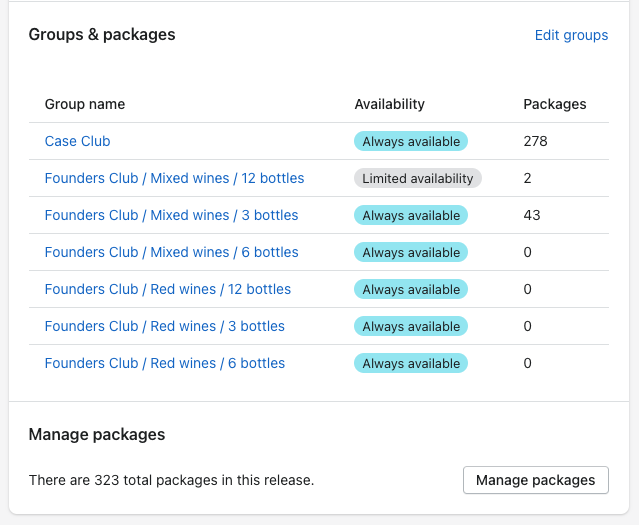This screenshot has height=525, width=639.
Task: Open Founders Club Red wines 12 bottles
Action: pyautogui.click(x=168, y=289)
